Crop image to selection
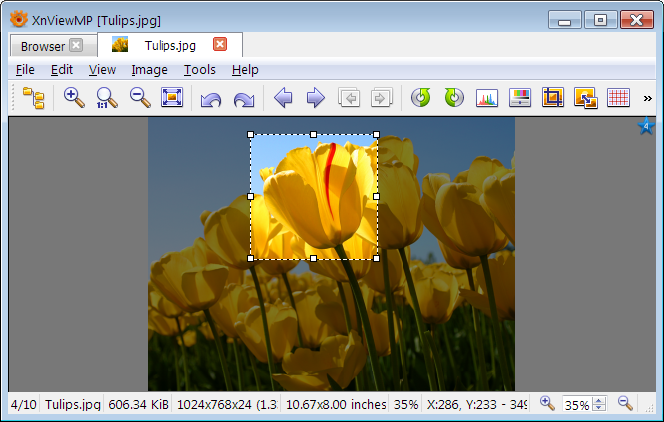This screenshot has width=664, height=422. tap(553, 98)
